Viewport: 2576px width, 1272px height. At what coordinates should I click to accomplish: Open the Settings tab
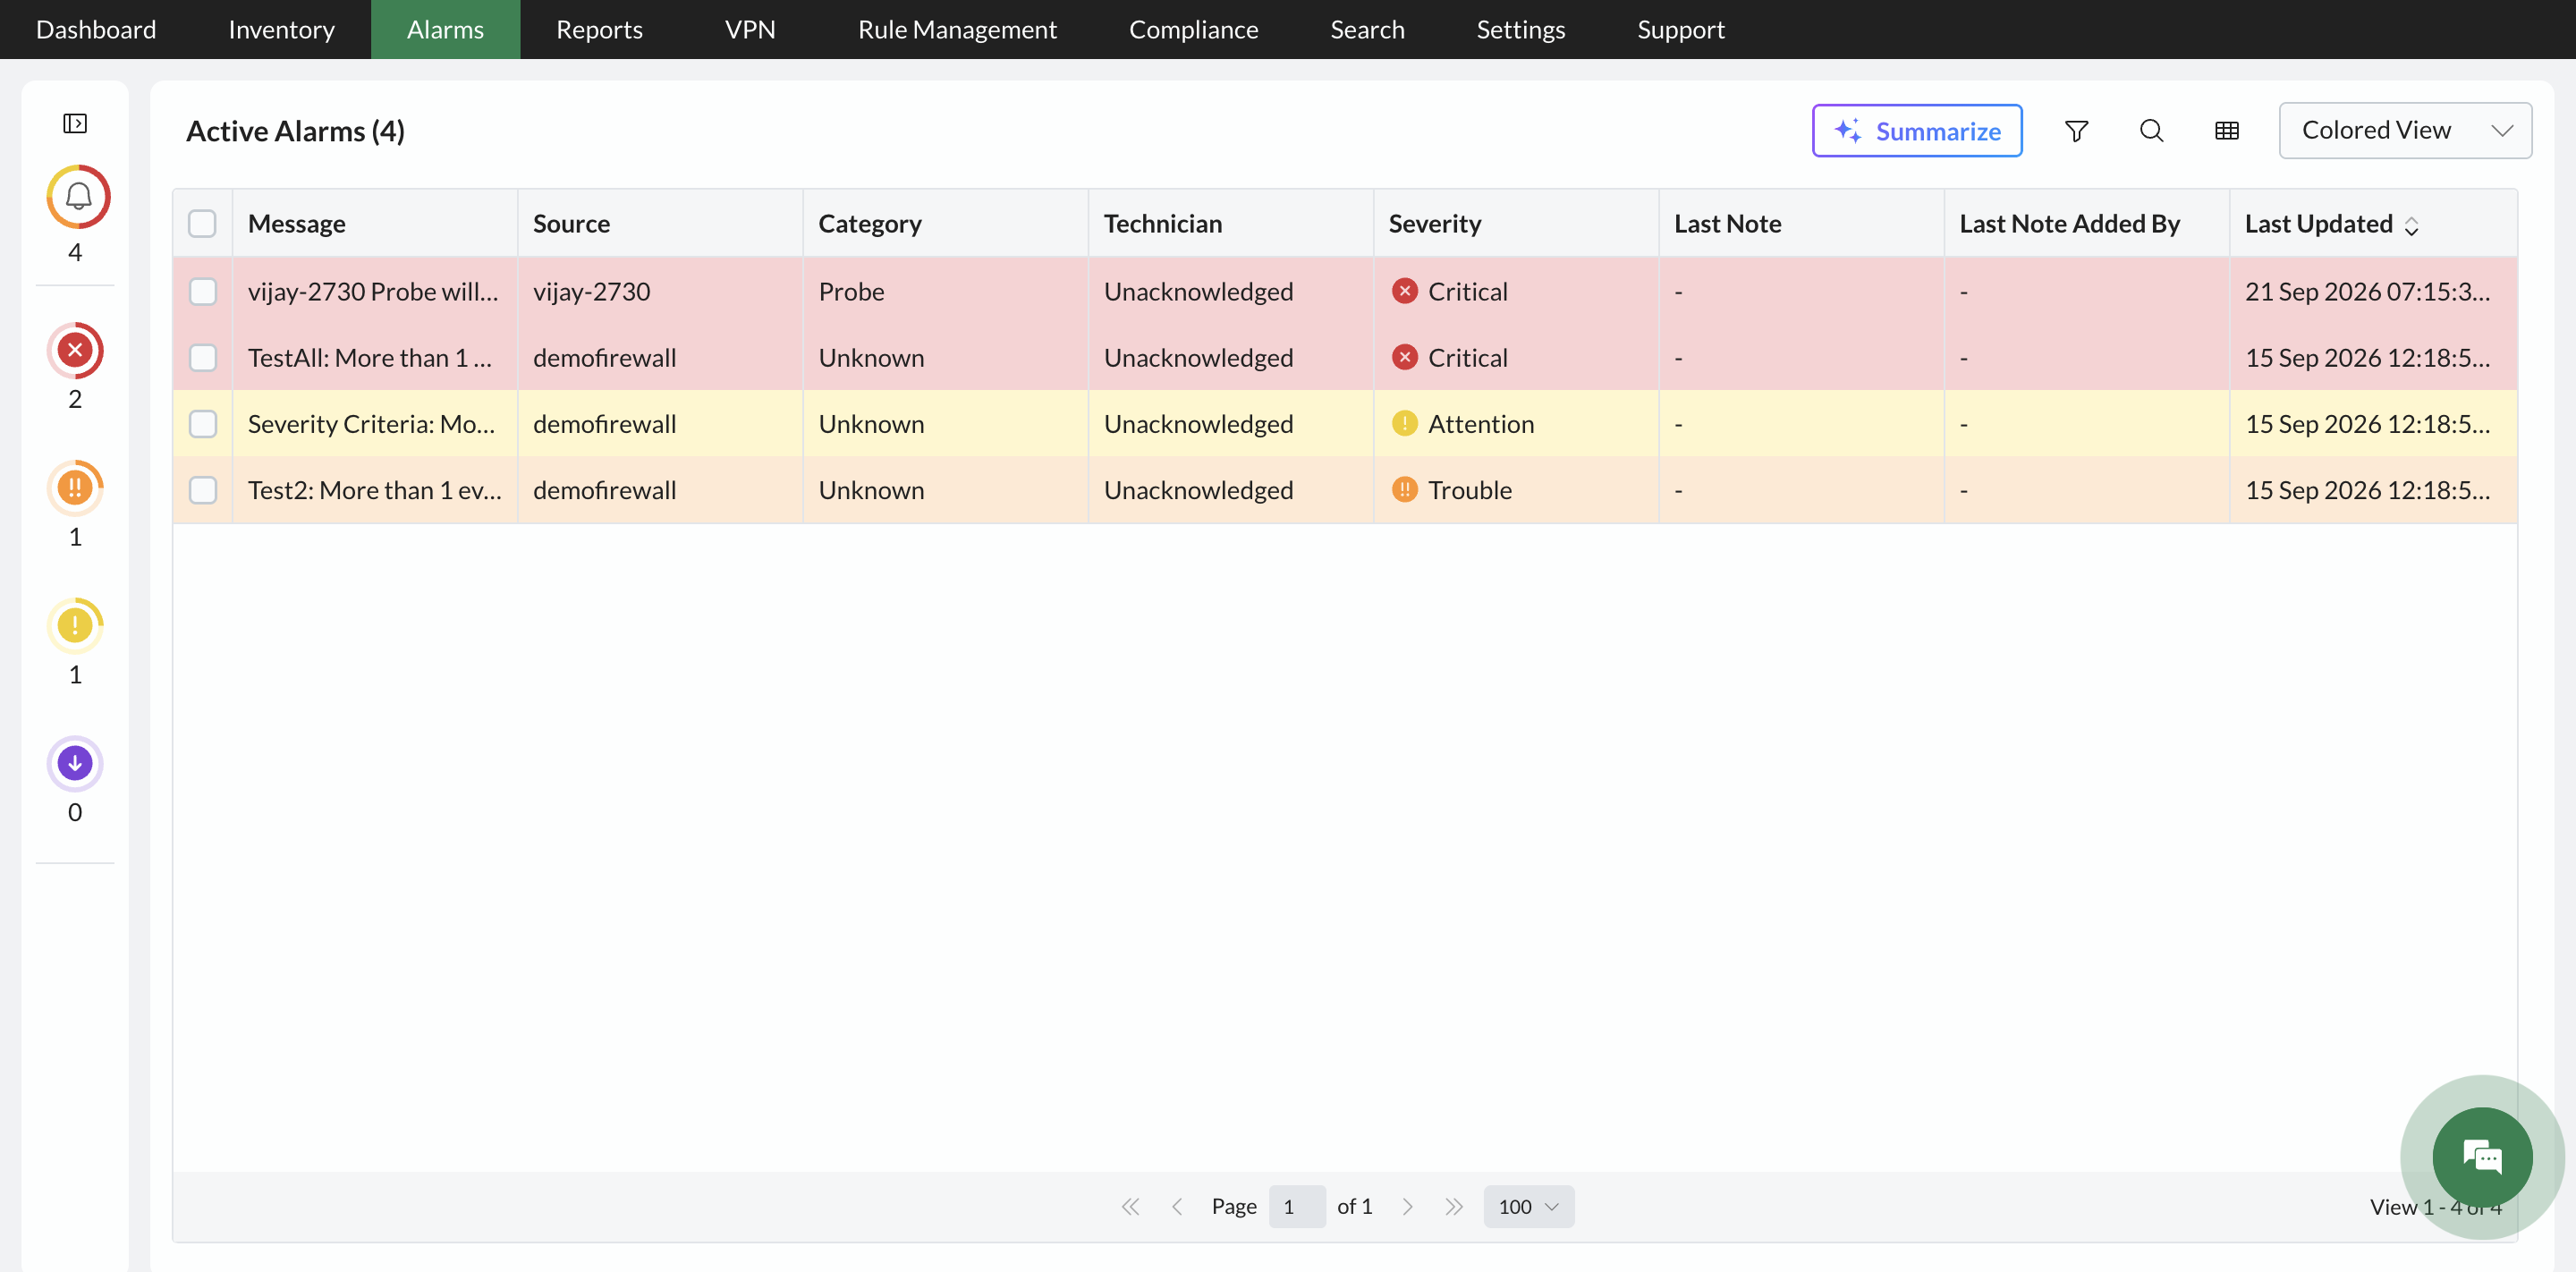pyautogui.click(x=1520, y=29)
